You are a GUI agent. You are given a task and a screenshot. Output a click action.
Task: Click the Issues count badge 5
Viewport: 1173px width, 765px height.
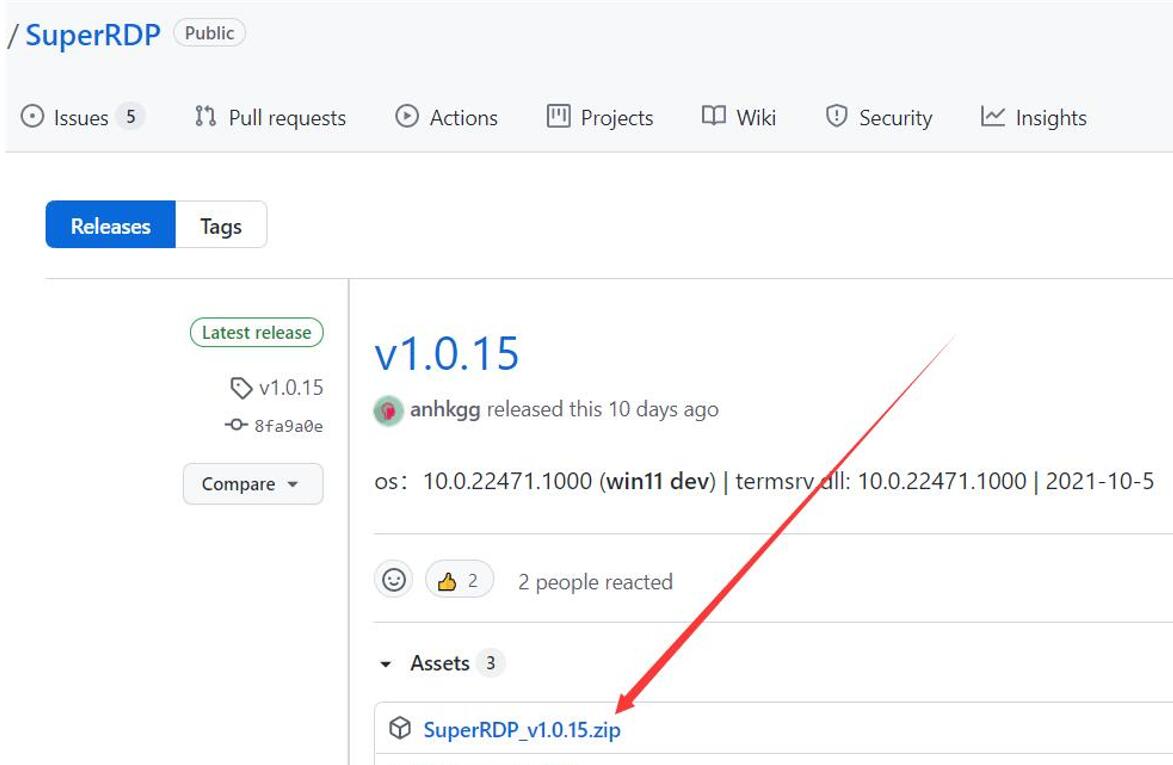pos(130,117)
